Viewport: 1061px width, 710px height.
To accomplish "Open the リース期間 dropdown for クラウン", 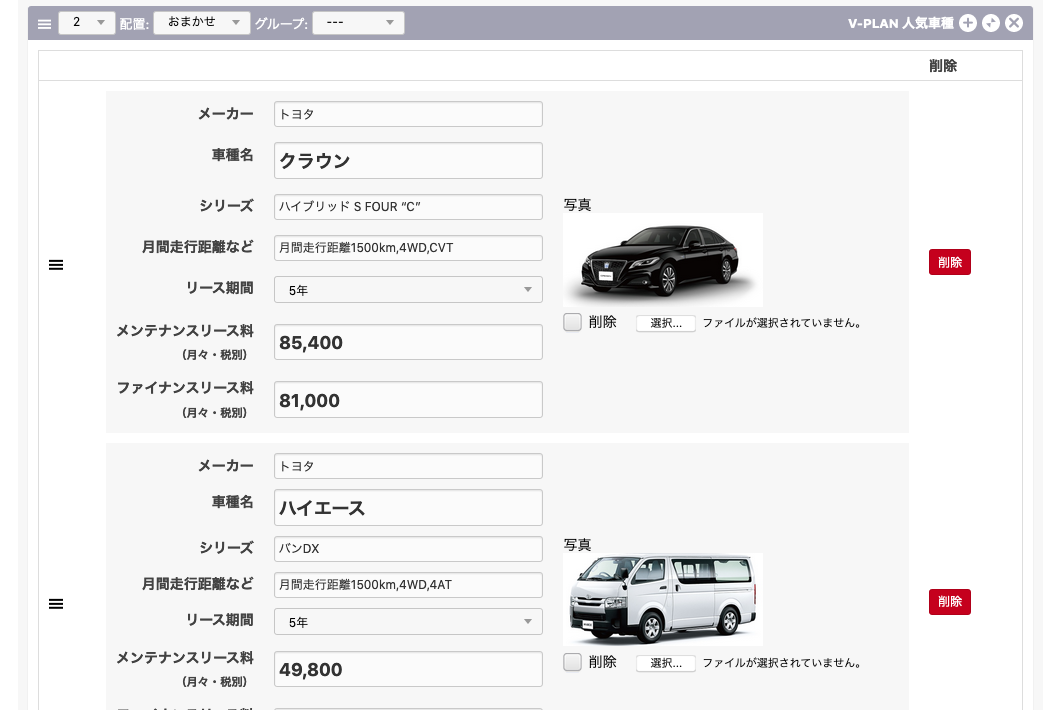I will 408,290.
